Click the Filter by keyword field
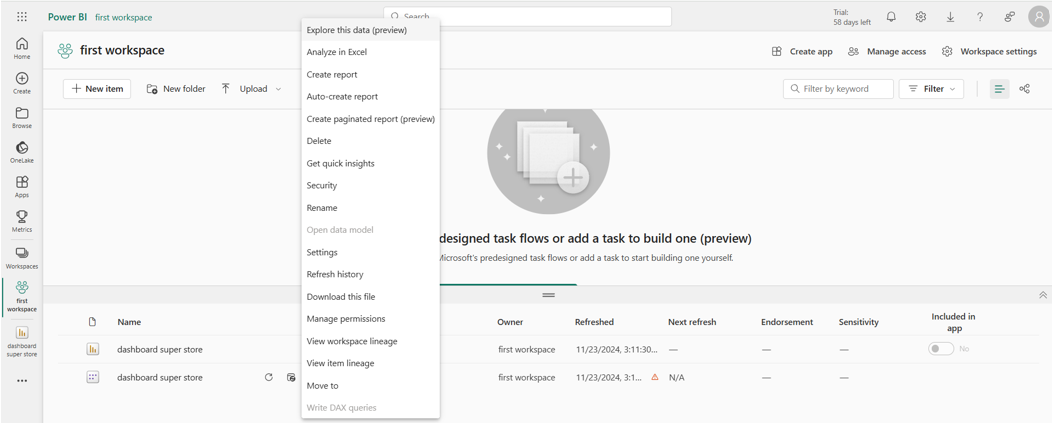The width and height of the screenshot is (1052, 423). click(838, 89)
